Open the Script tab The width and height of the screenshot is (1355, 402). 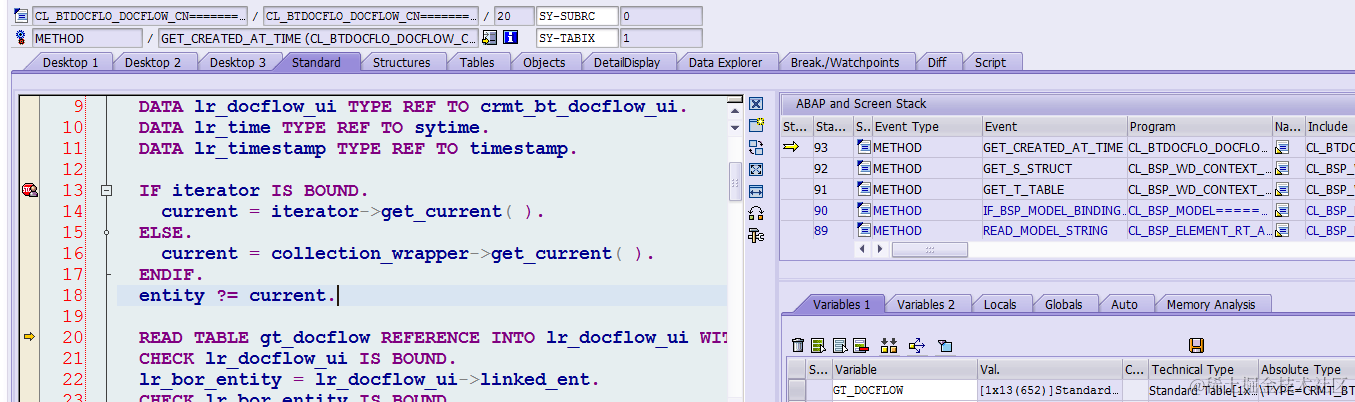pyautogui.click(x=990, y=62)
